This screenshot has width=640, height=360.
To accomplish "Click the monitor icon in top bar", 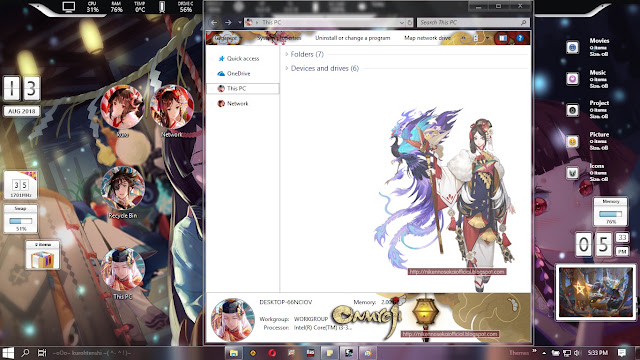I will click(x=69, y=7).
